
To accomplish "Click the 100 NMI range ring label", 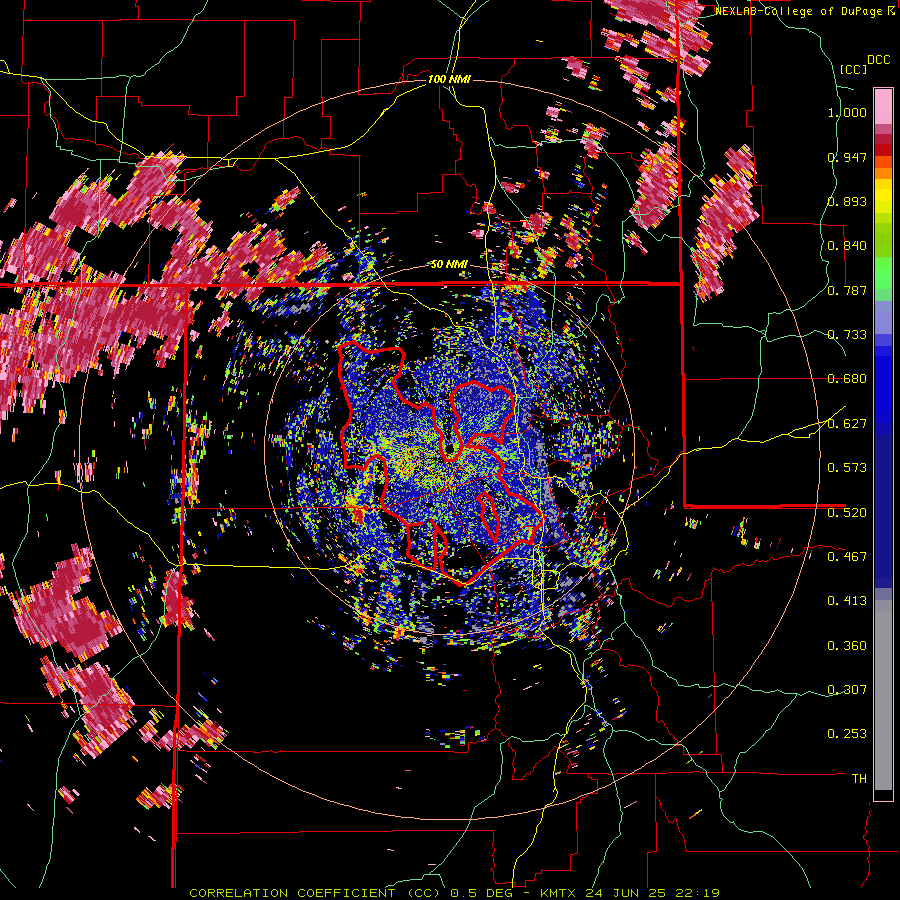I will point(449,79).
